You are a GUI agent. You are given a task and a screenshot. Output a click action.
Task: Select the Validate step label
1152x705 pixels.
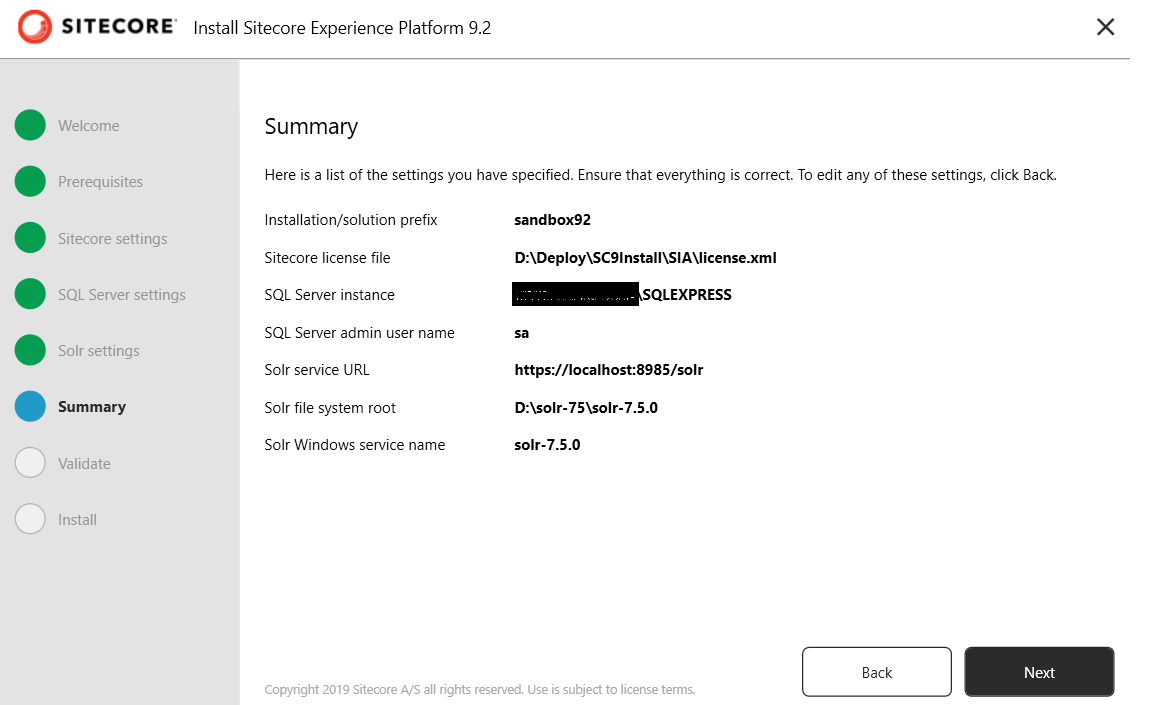(x=84, y=463)
